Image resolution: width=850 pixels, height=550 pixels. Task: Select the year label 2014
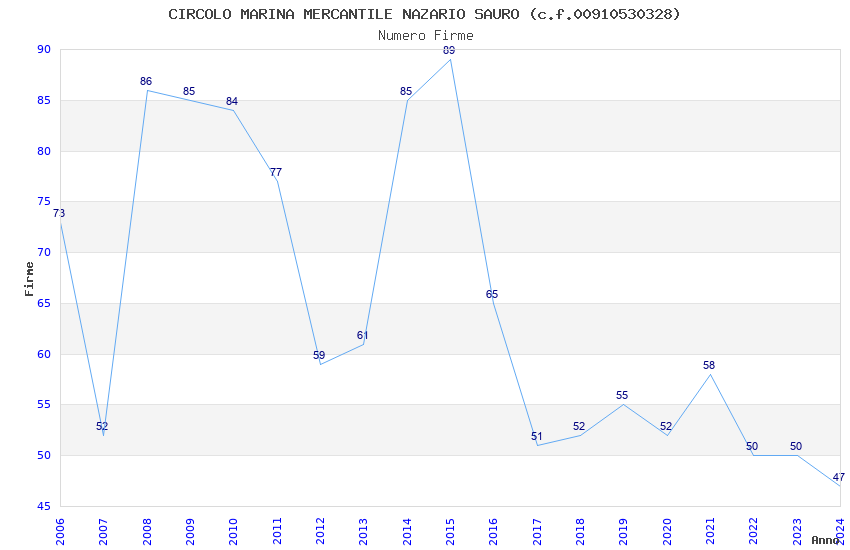point(407,532)
